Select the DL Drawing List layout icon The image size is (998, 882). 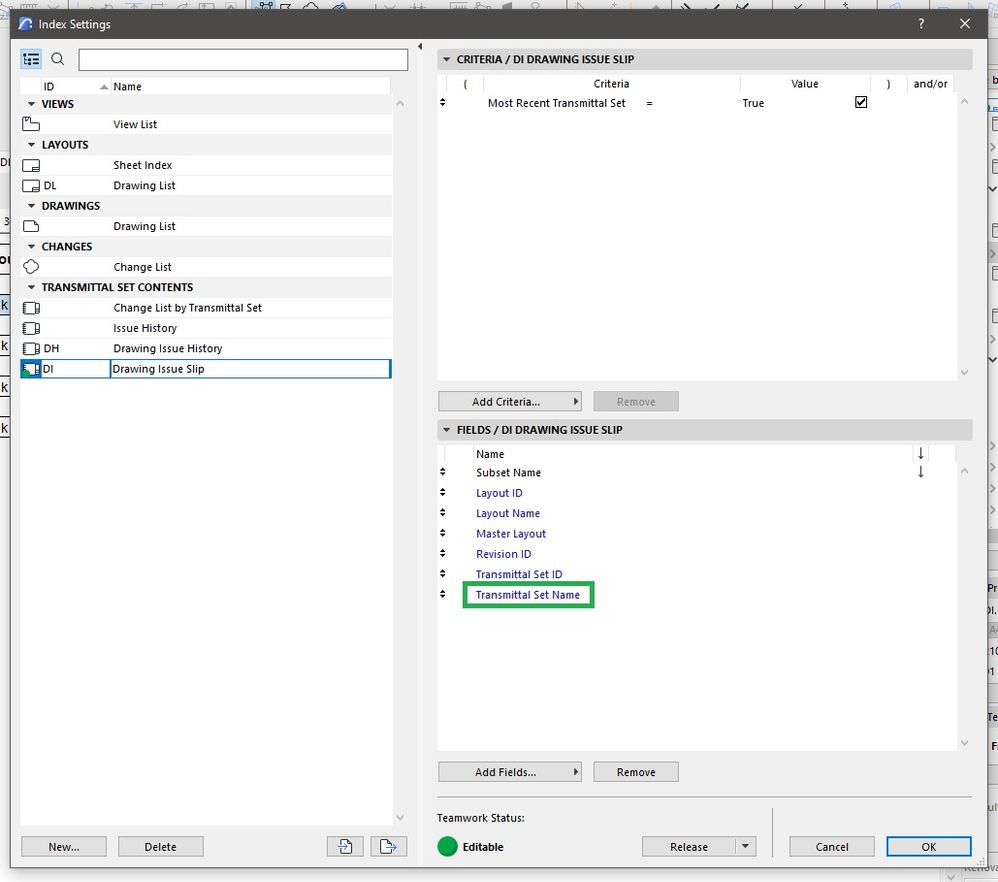[31, 186]
